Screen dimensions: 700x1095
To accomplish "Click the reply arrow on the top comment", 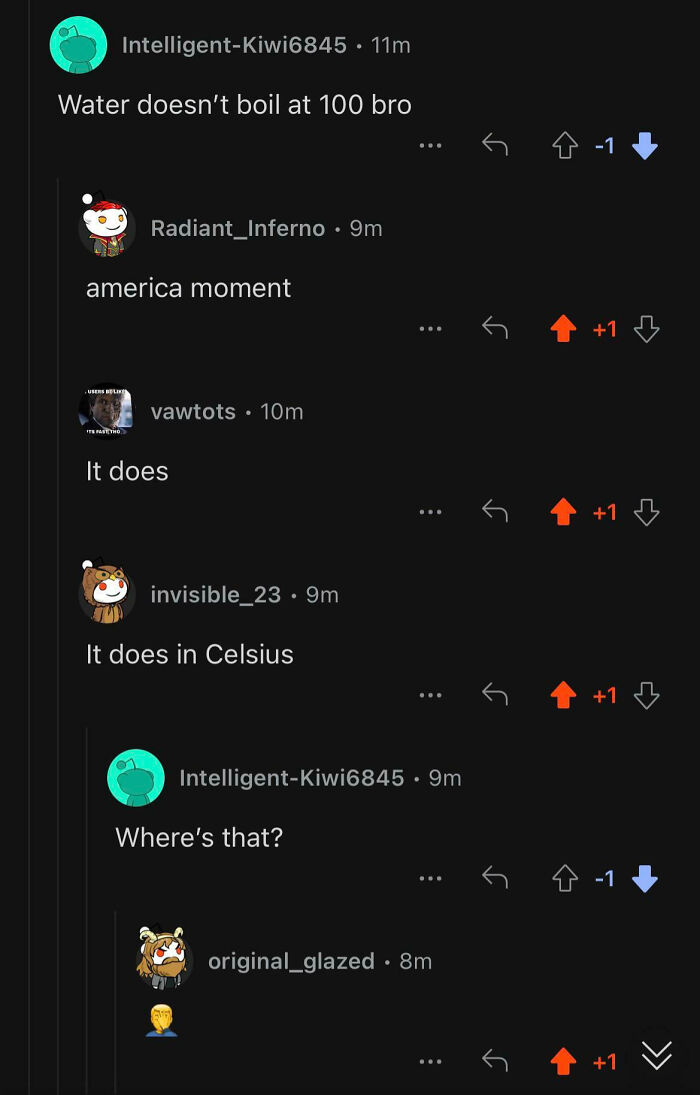I will [x=496, y=145].
